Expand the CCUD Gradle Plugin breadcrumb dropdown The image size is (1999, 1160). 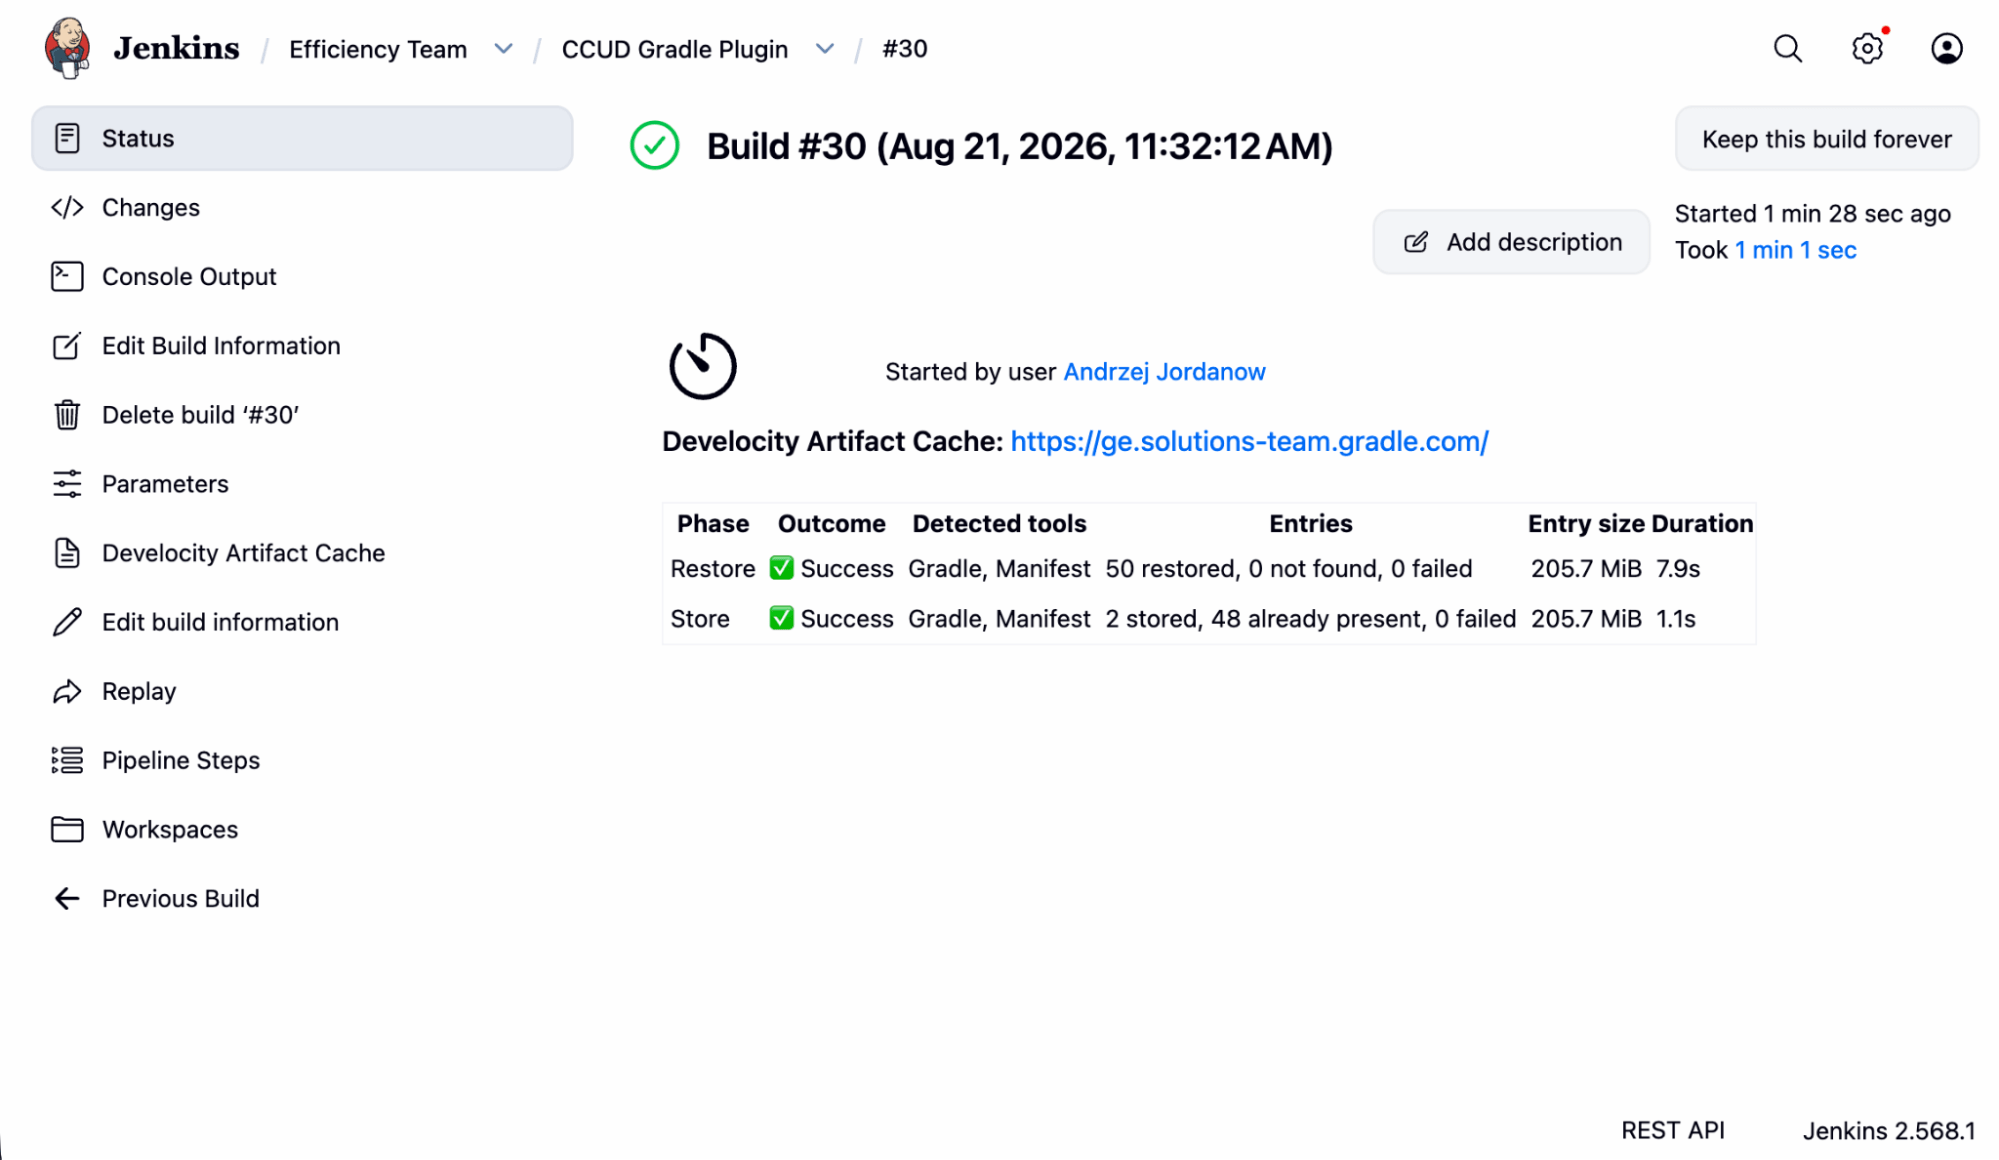tap(825, 49)
